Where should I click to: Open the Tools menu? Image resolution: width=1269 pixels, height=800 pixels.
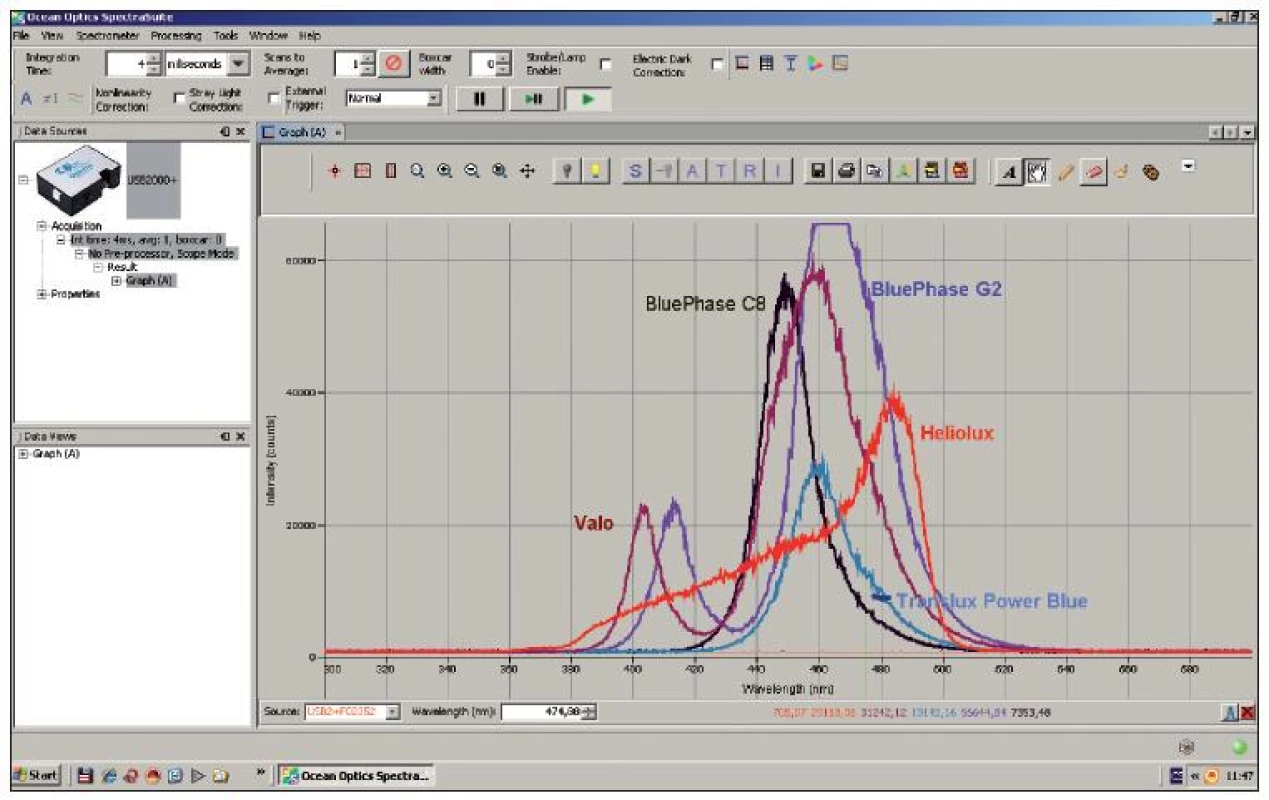[x=225, y=35]
